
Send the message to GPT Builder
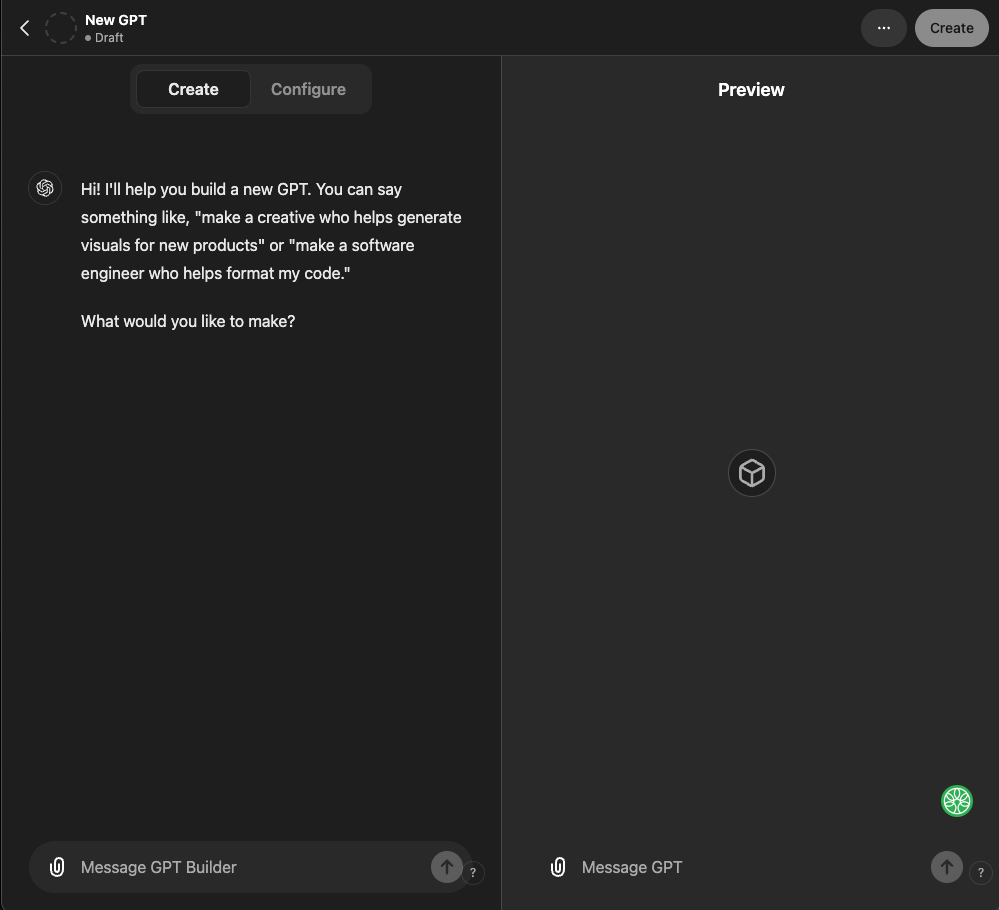pyautogui.click(x=447, y=867)
